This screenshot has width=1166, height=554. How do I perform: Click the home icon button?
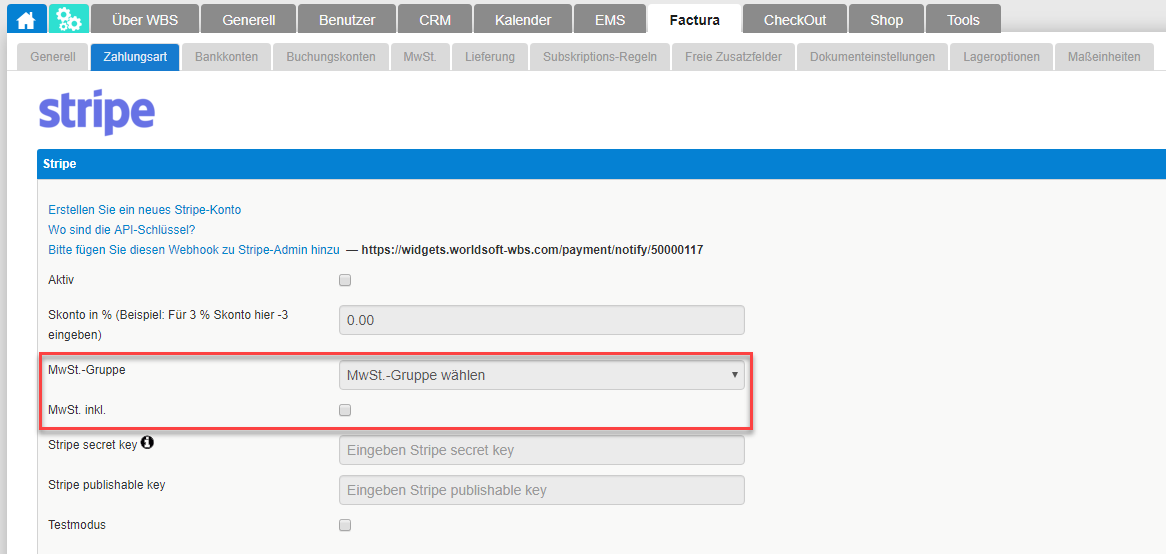(x=26, y=19)
